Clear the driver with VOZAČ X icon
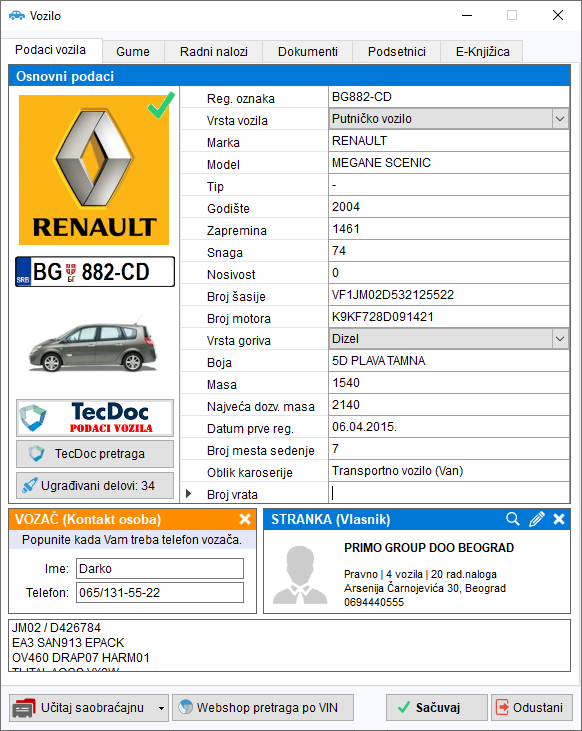This screenshot has width=582, height=731. [x=245, y=519]
